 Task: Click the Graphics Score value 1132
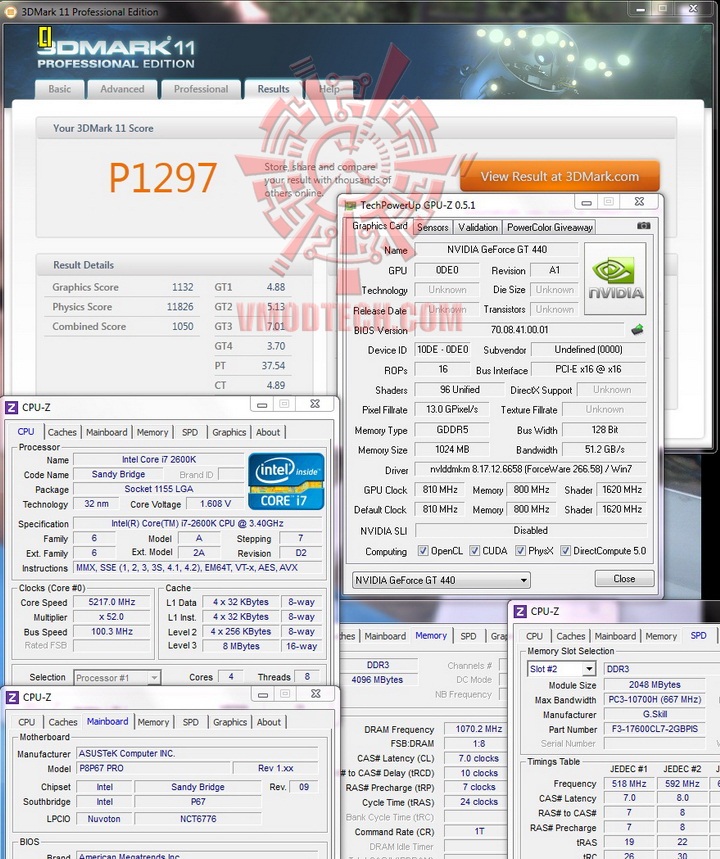click(x=182, y=287)
